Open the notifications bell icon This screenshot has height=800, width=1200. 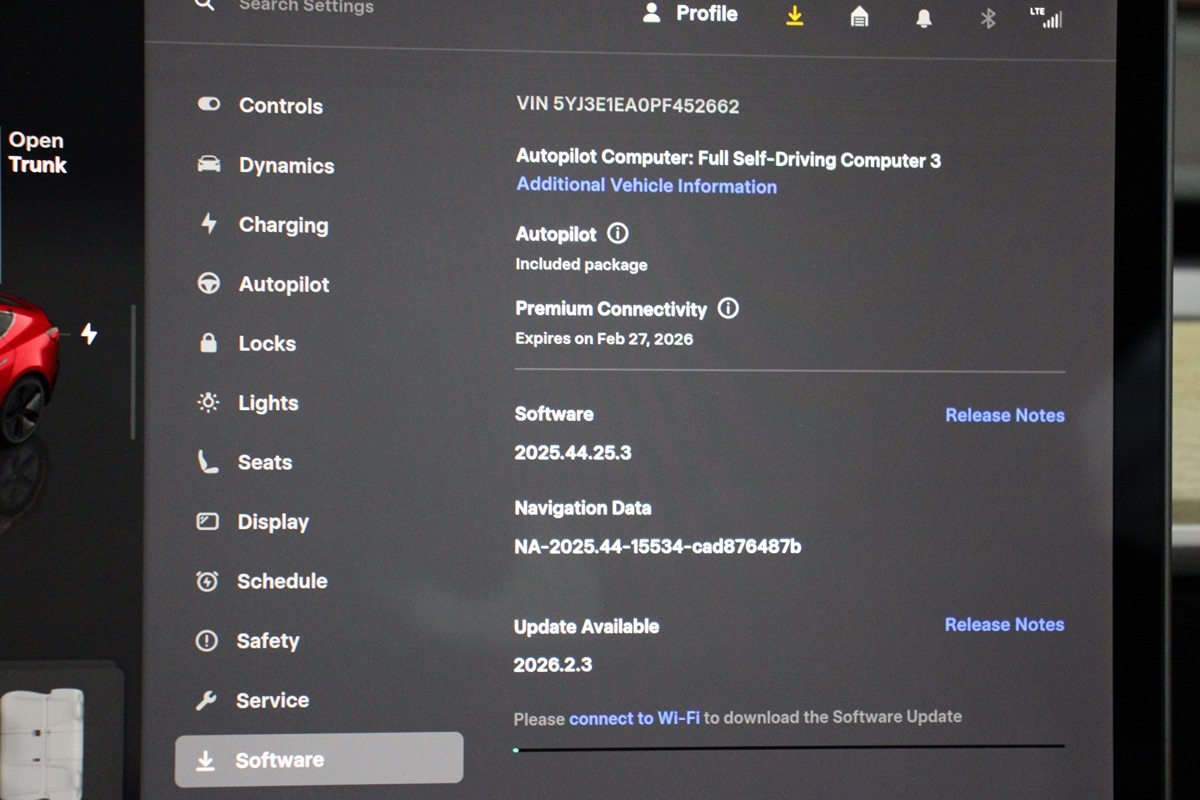[x=924, y=18]
